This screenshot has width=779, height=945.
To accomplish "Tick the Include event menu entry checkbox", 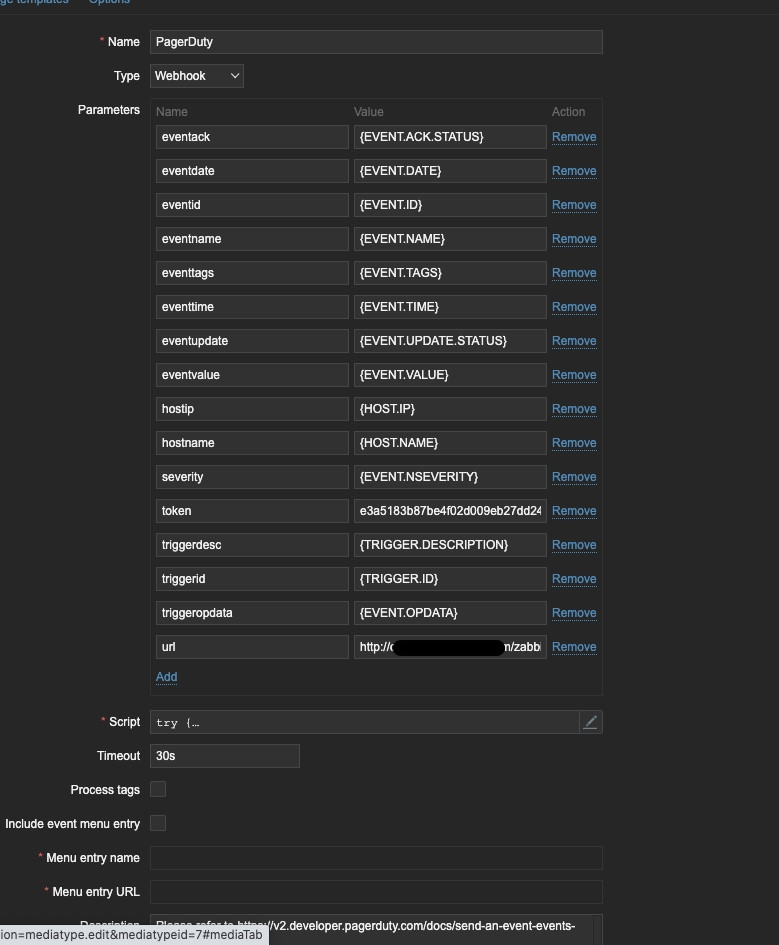I will pyautogui.click(x=158, y=824).
